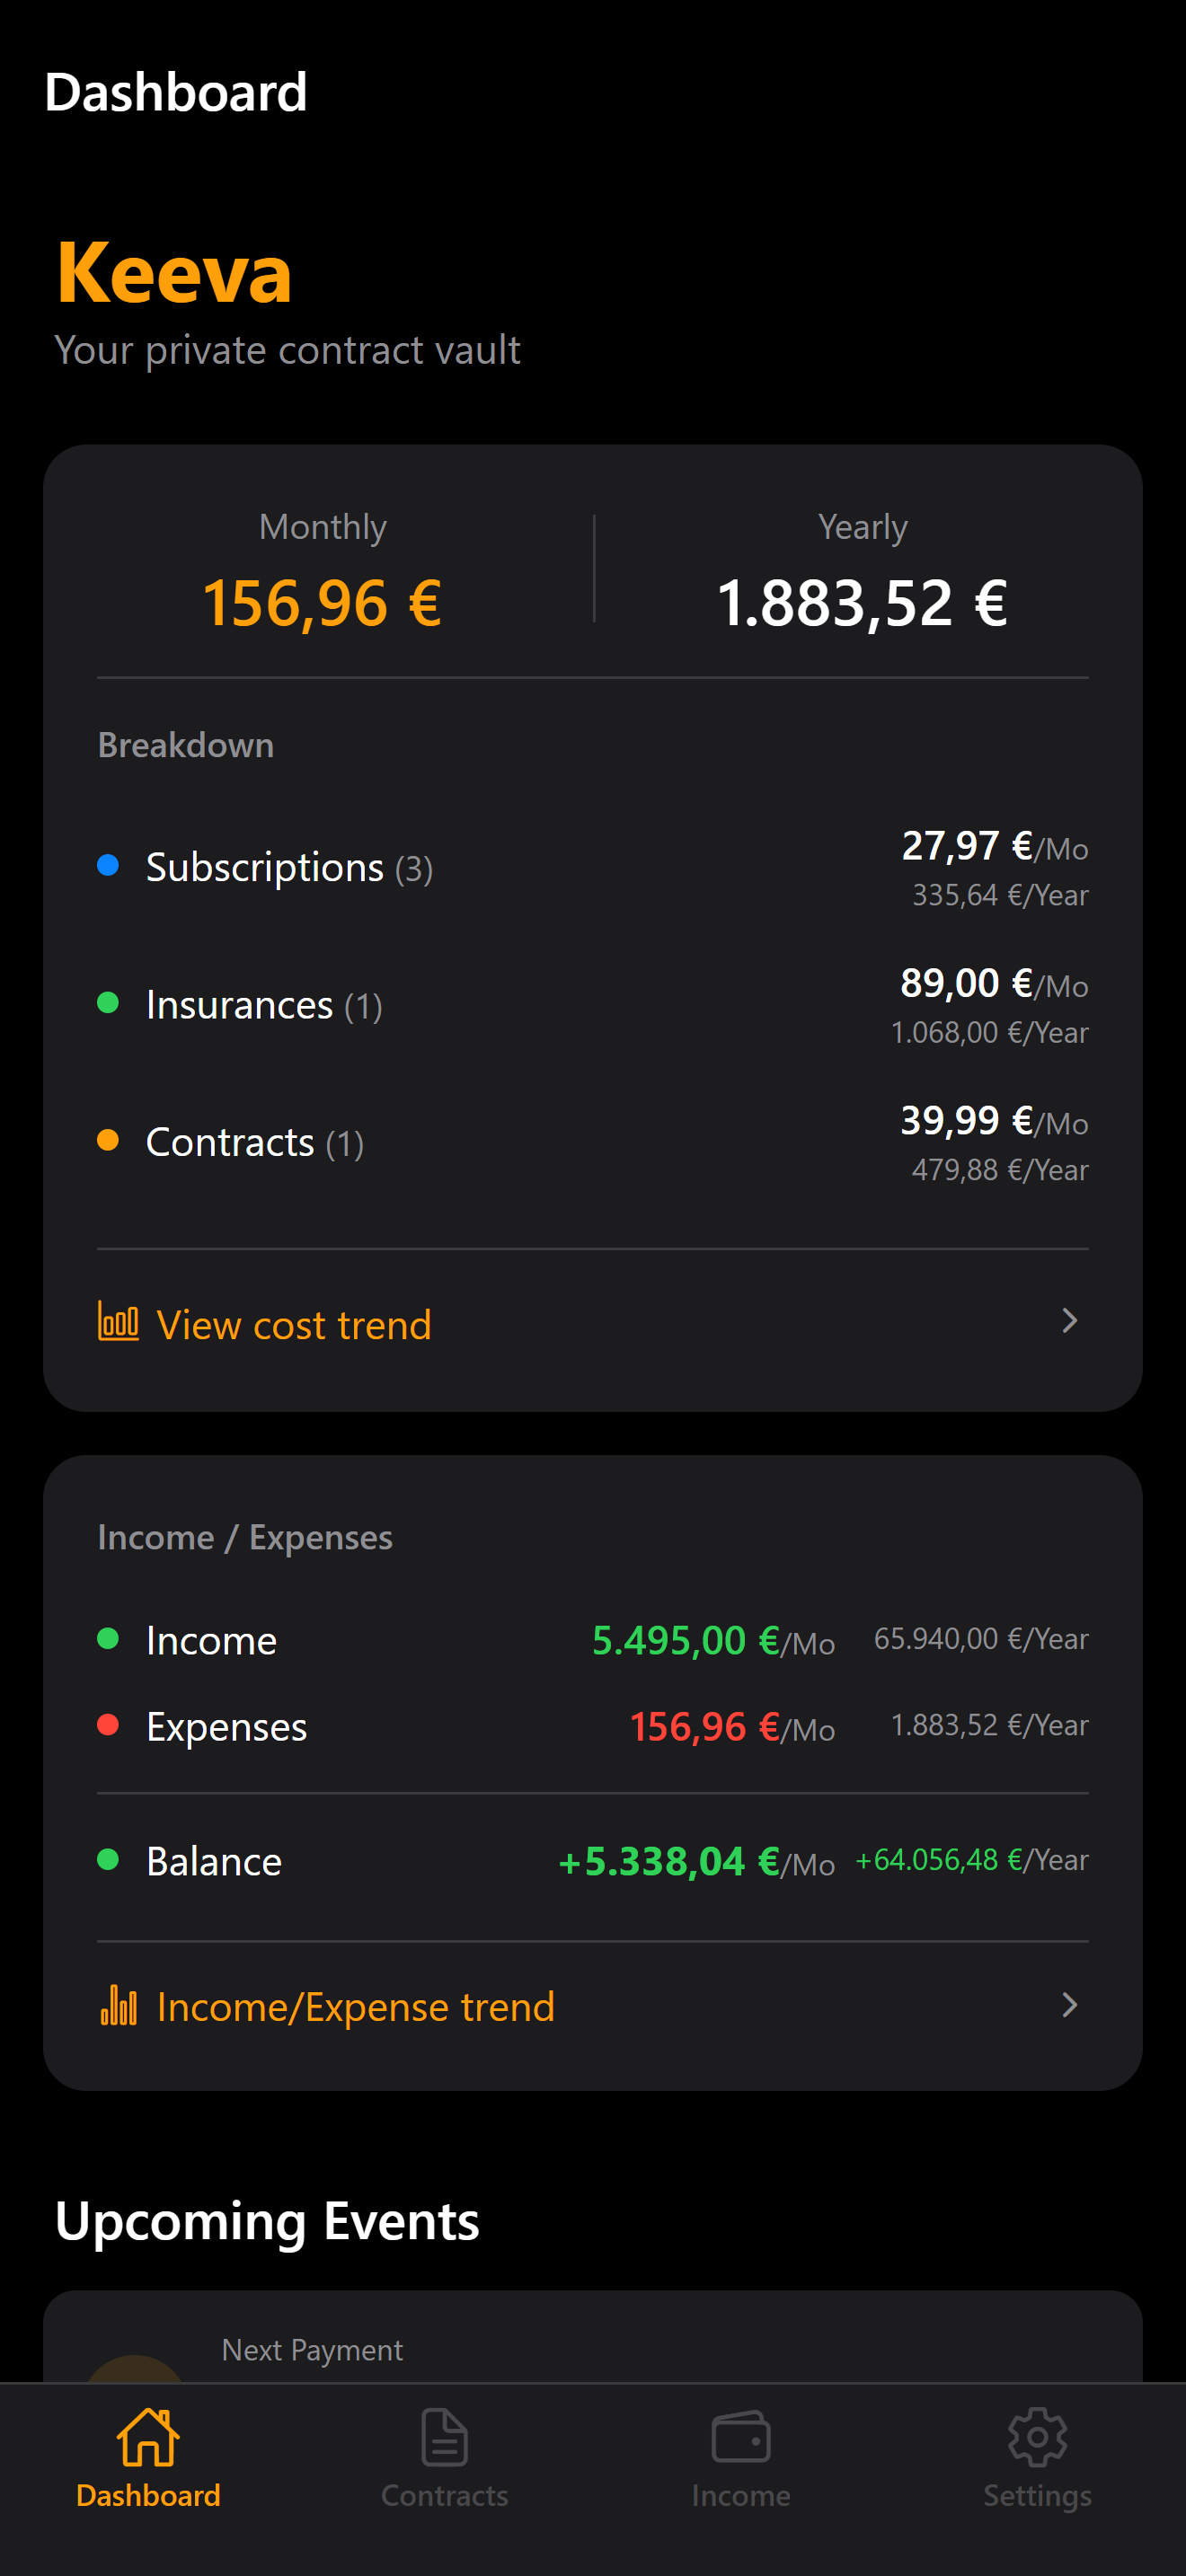Select the Settings tab label

click(1037, 2495)
